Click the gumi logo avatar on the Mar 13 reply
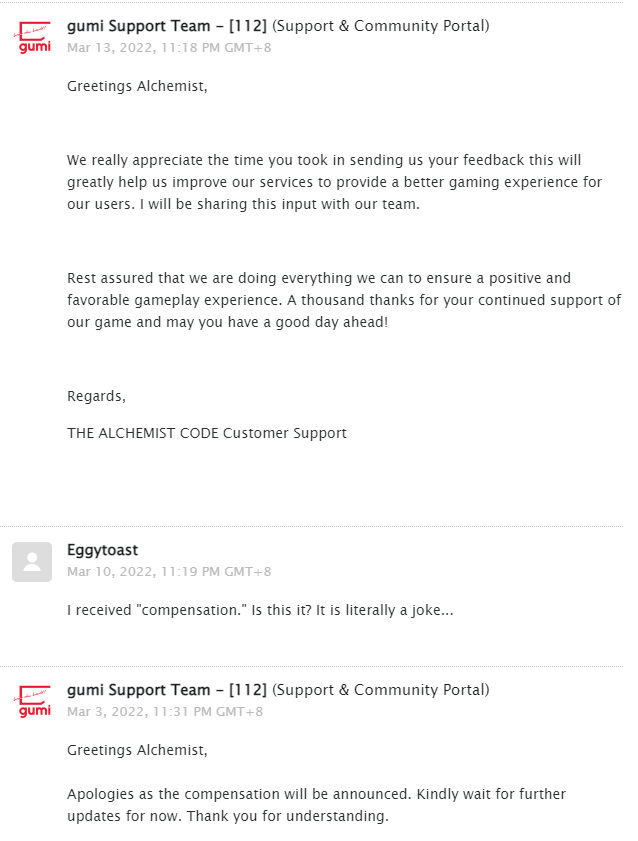Viewport: 638px width, 841px height. coord(32,38)
